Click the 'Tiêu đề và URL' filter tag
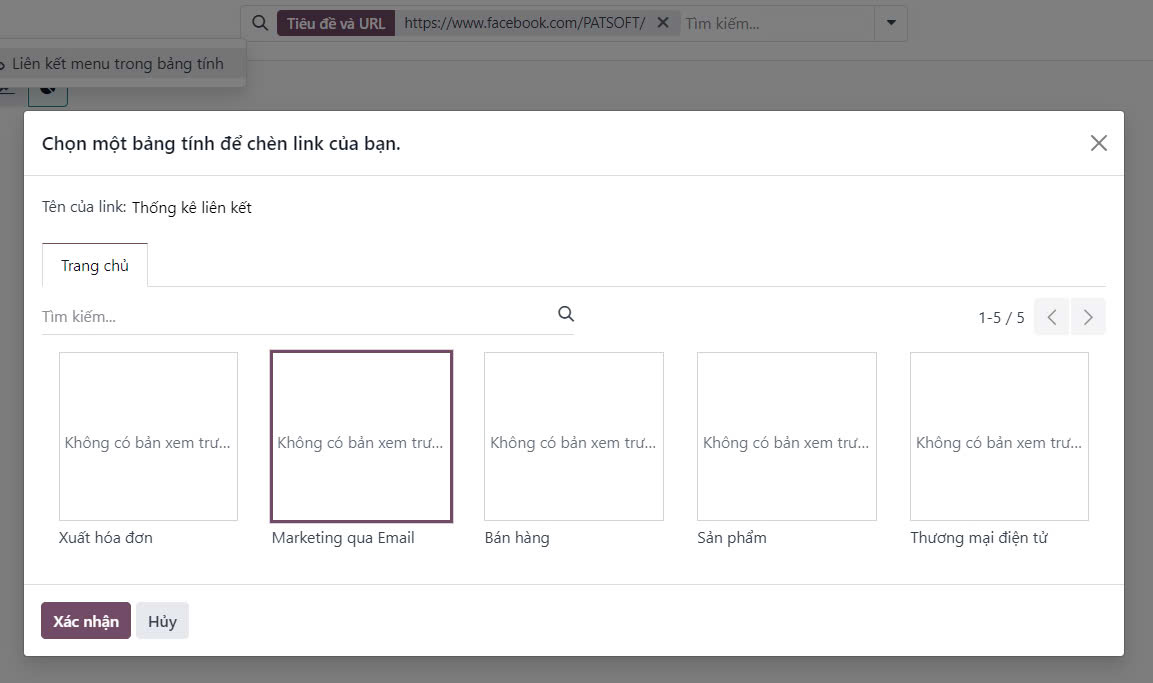1153x683 pixels. tap(336, 23)
